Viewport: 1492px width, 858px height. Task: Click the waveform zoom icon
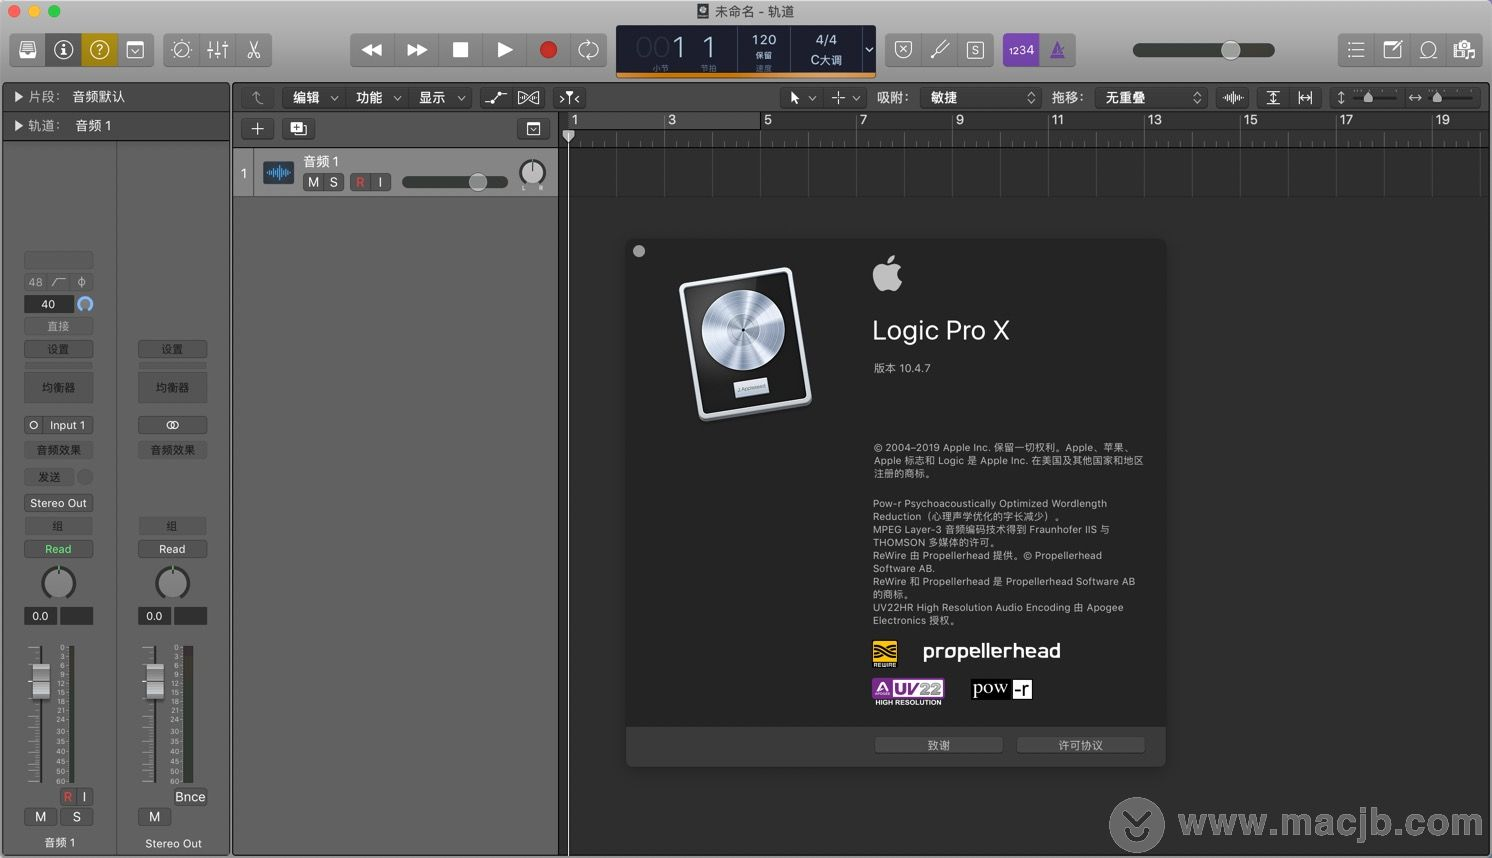[1233, 97]
